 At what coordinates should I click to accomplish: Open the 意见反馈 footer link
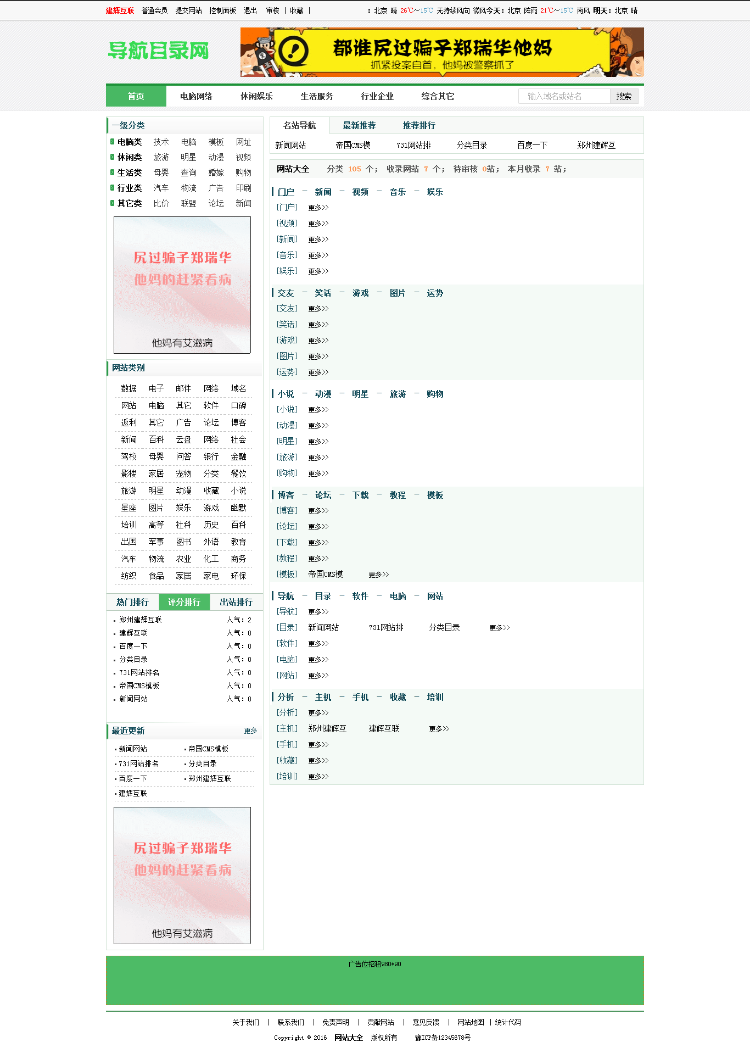click(426, 1023)
